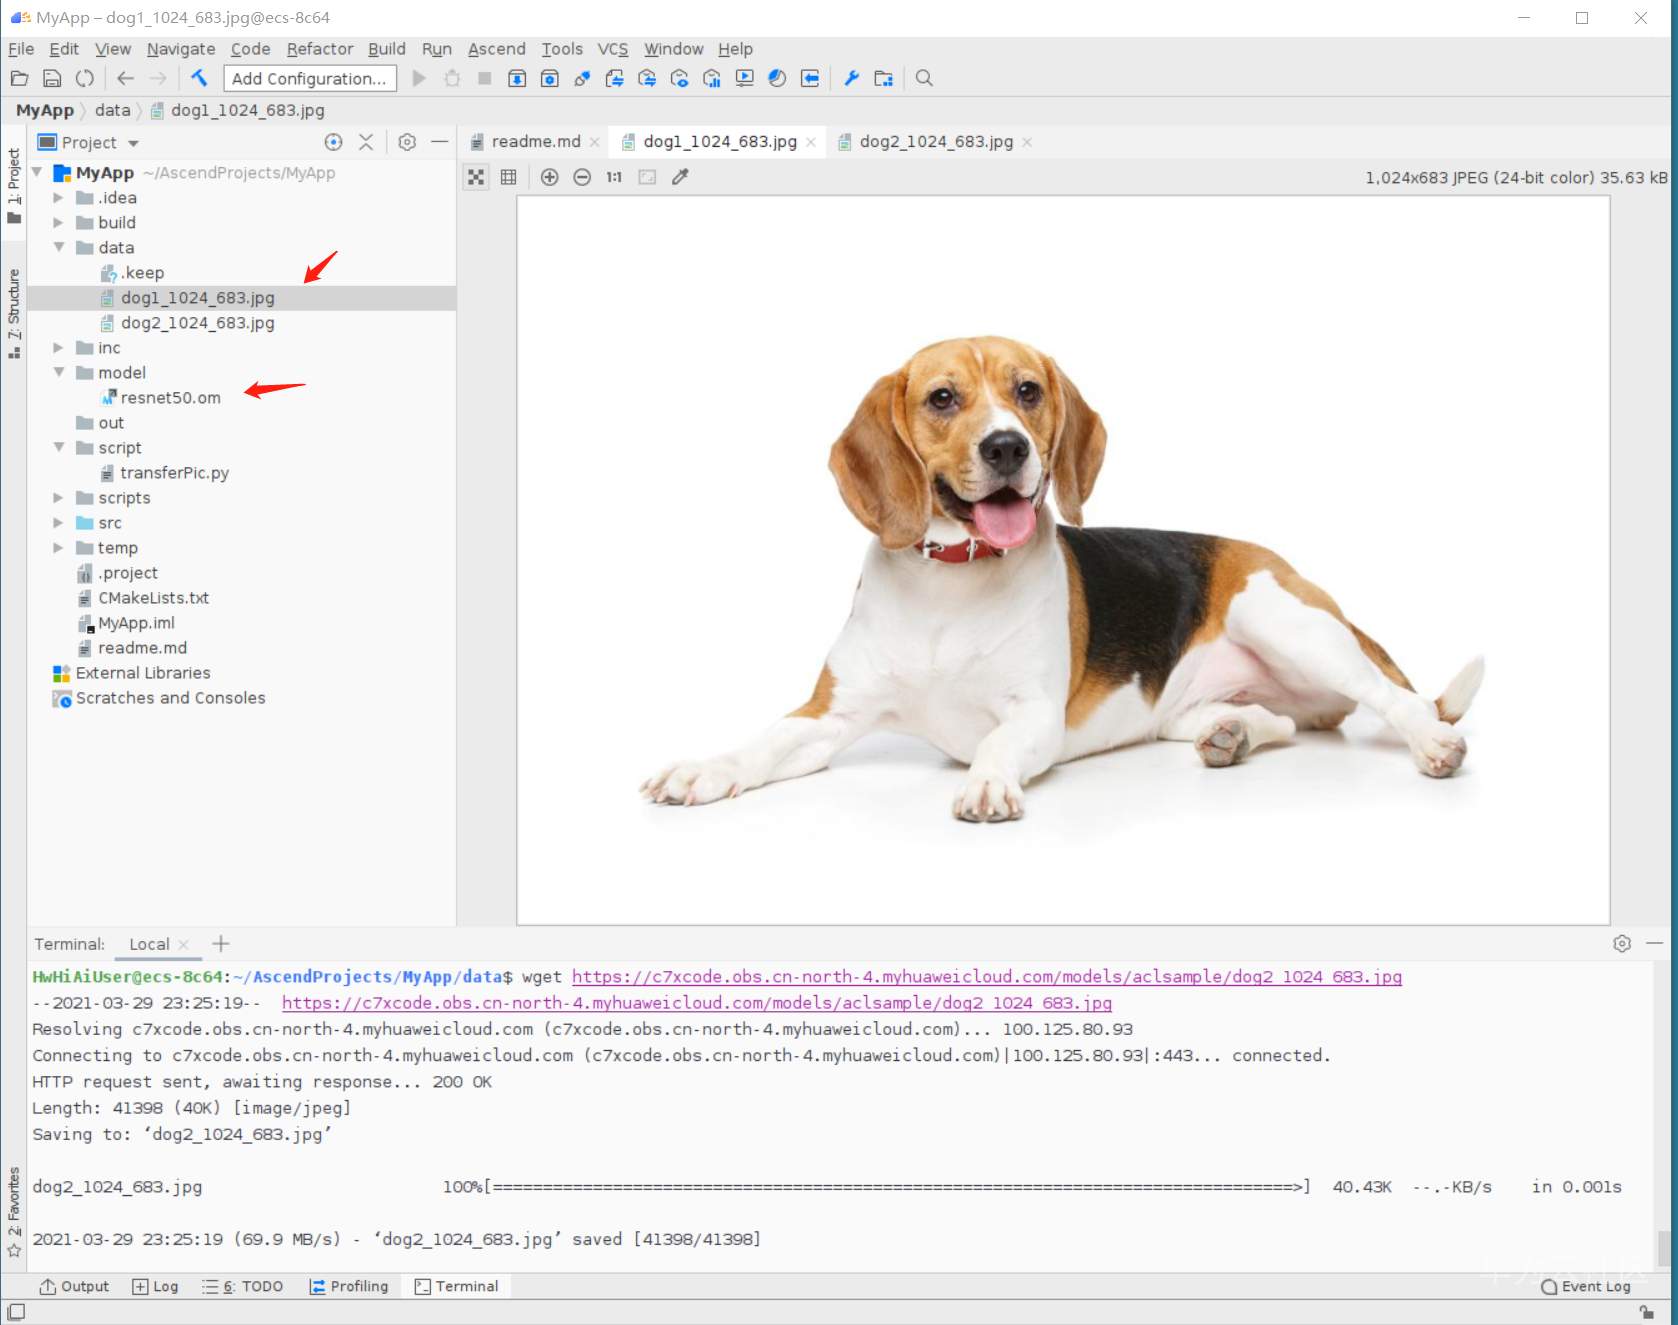Activate the color picker eyedropper tool

[680, 177]
